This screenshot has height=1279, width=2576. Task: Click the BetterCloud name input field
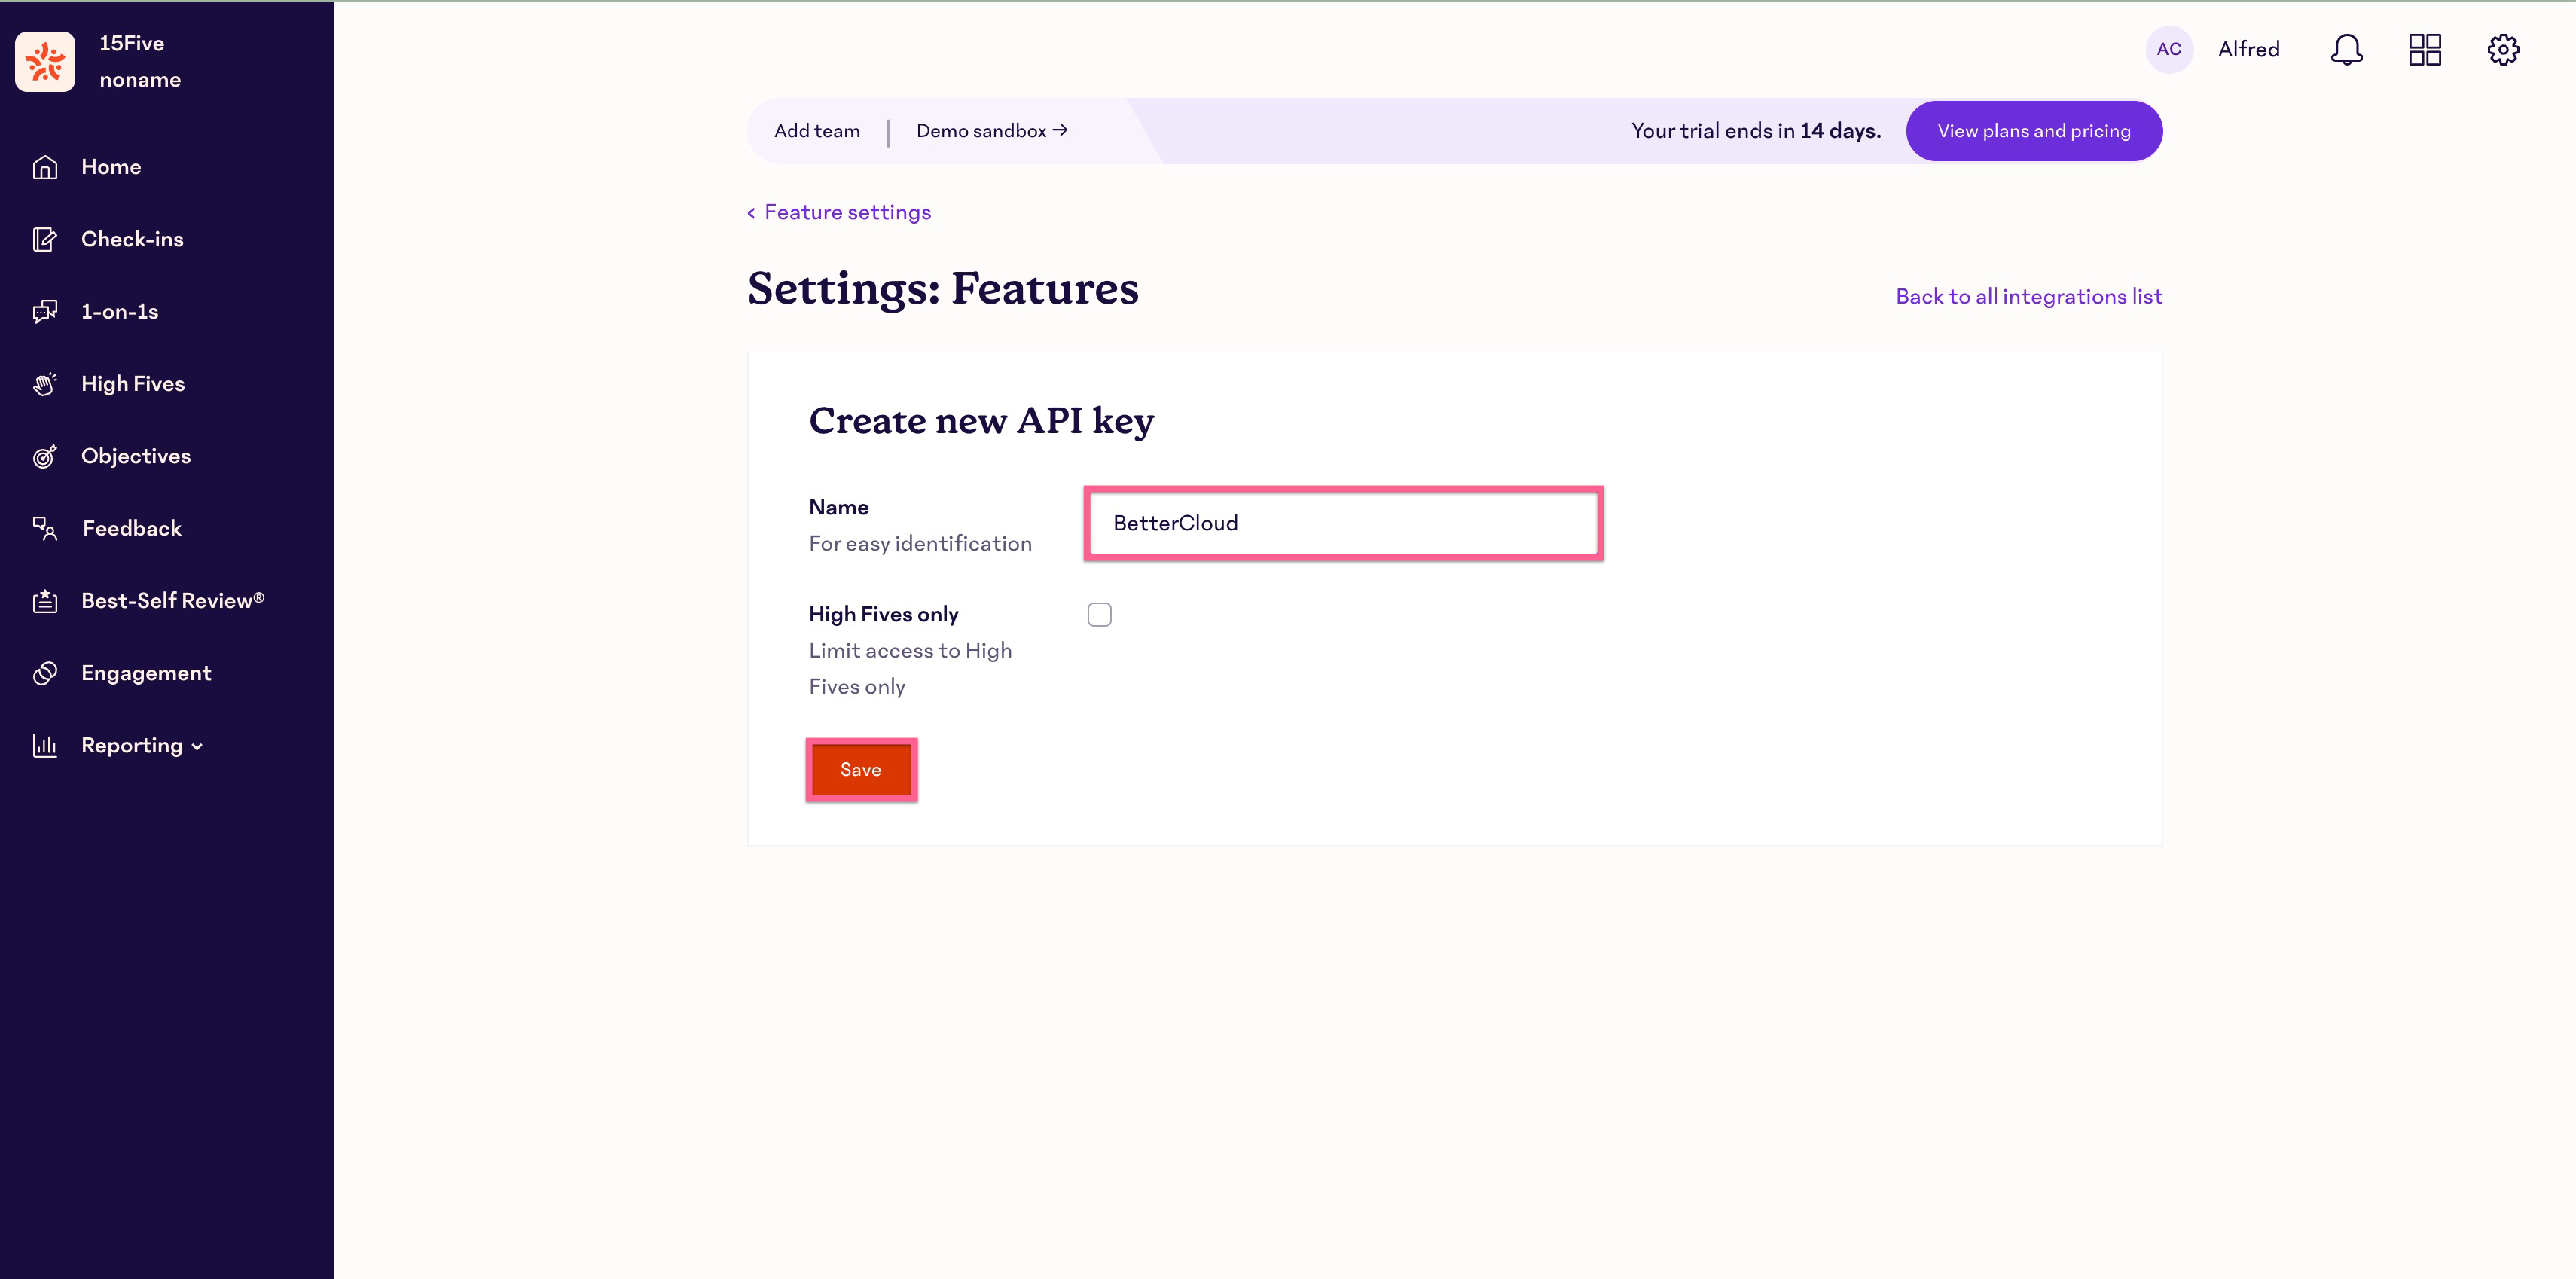click(1342, 522)
